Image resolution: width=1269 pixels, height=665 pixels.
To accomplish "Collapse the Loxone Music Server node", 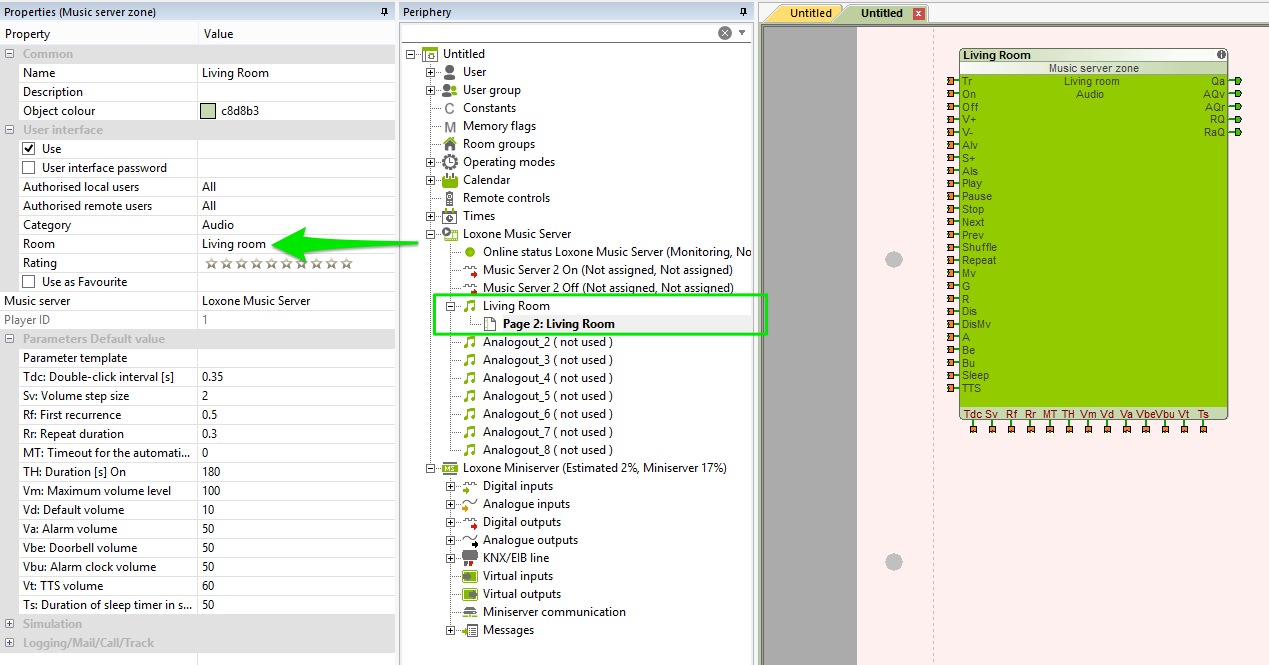I will [x=430, y=234].
